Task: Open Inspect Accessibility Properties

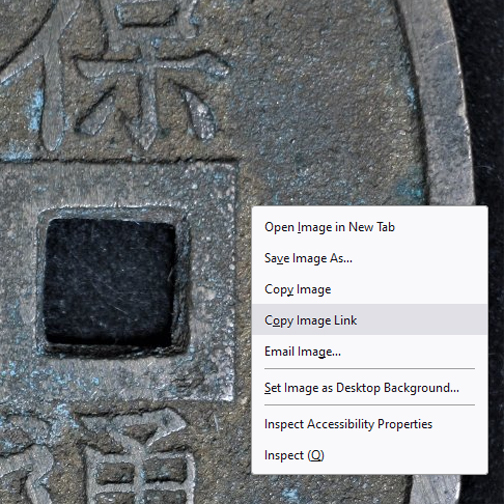Action: click(370, 424)
